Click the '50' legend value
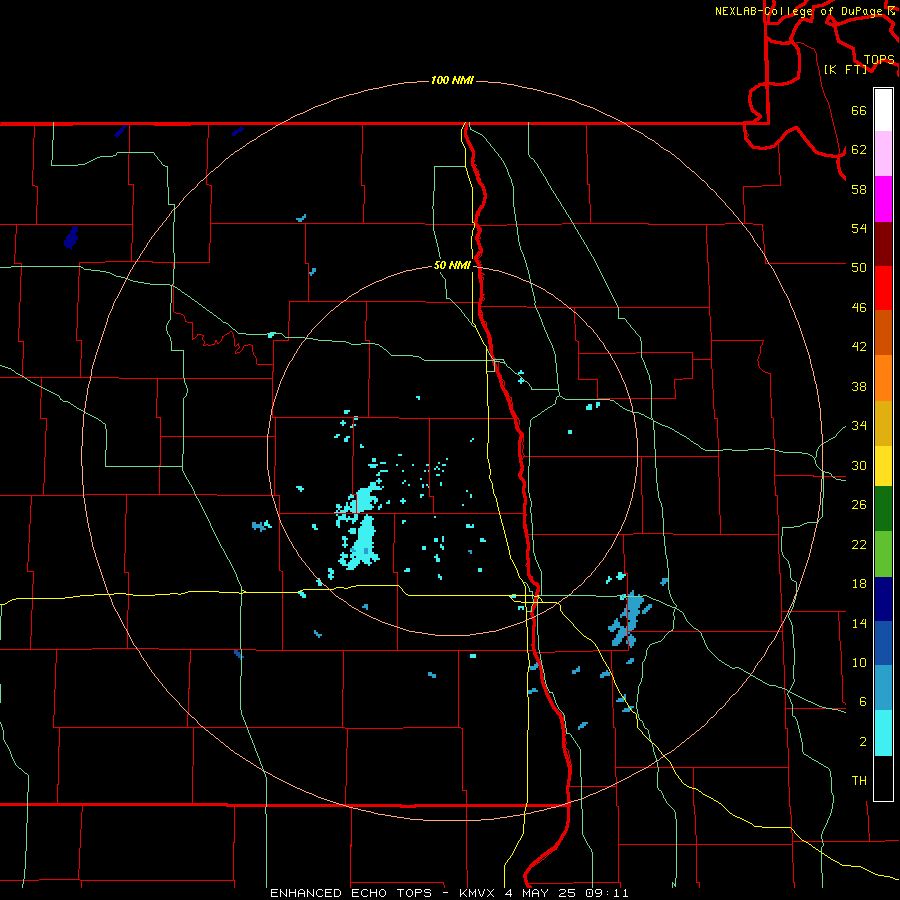The height and width of the screenshot is (900, 900). (859, 268)
